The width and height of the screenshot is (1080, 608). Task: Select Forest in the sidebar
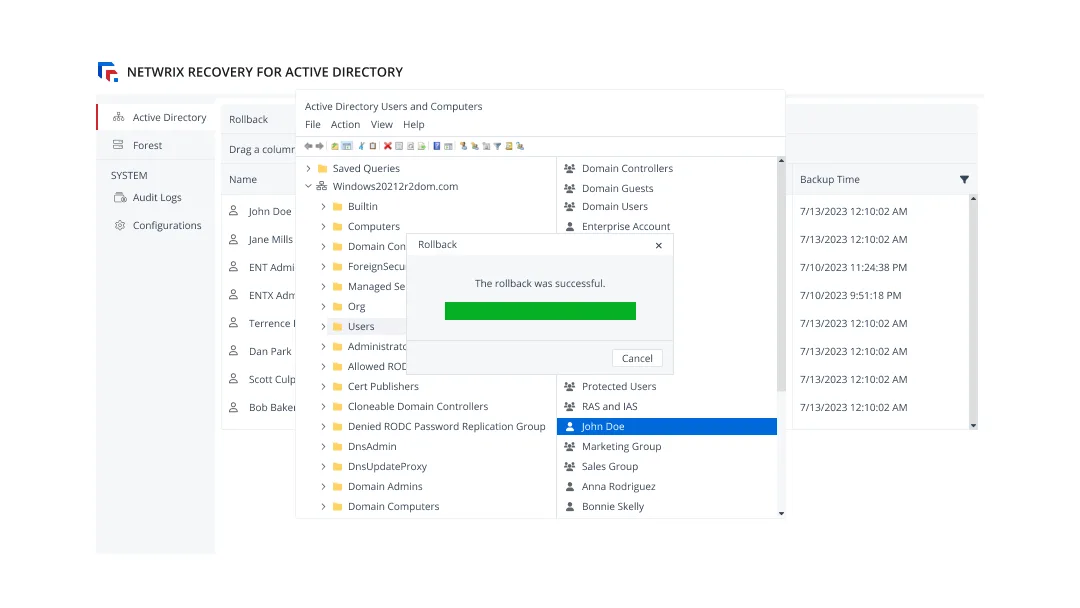(156, 145)
